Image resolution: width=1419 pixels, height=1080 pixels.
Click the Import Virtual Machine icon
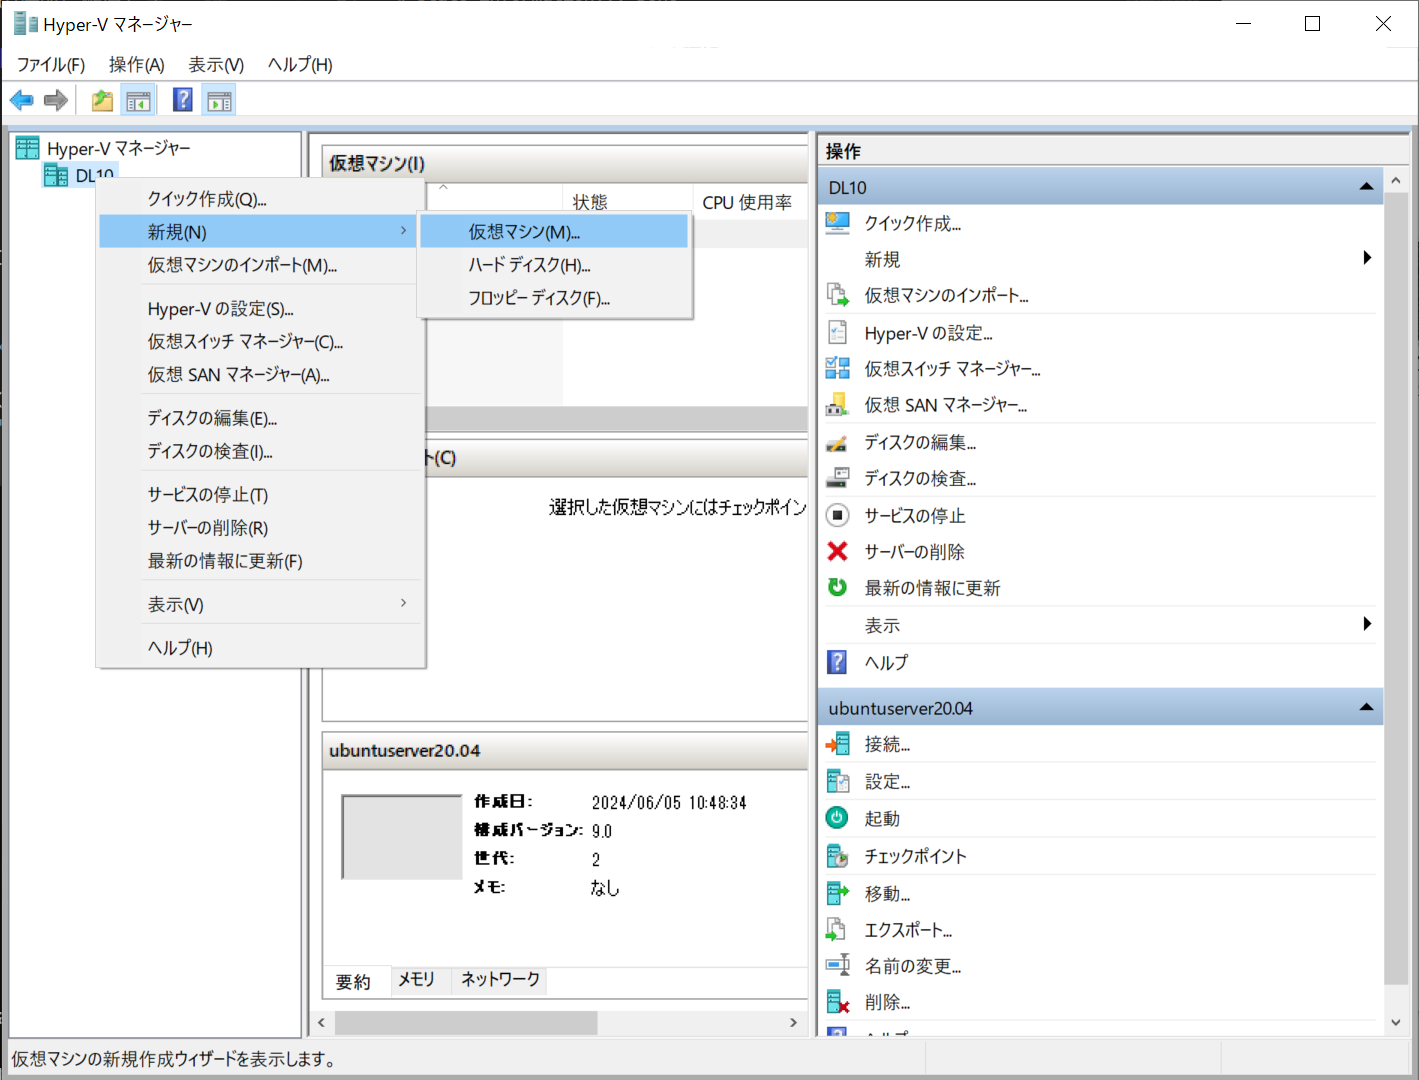[838, 295]
